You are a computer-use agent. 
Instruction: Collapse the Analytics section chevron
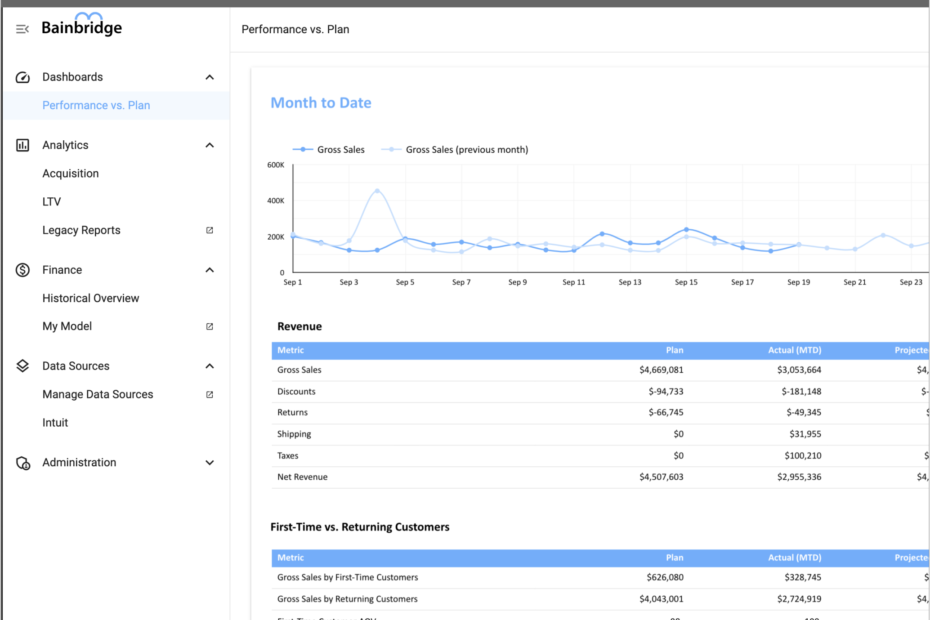pyautogui.click(x=209, y=145)
